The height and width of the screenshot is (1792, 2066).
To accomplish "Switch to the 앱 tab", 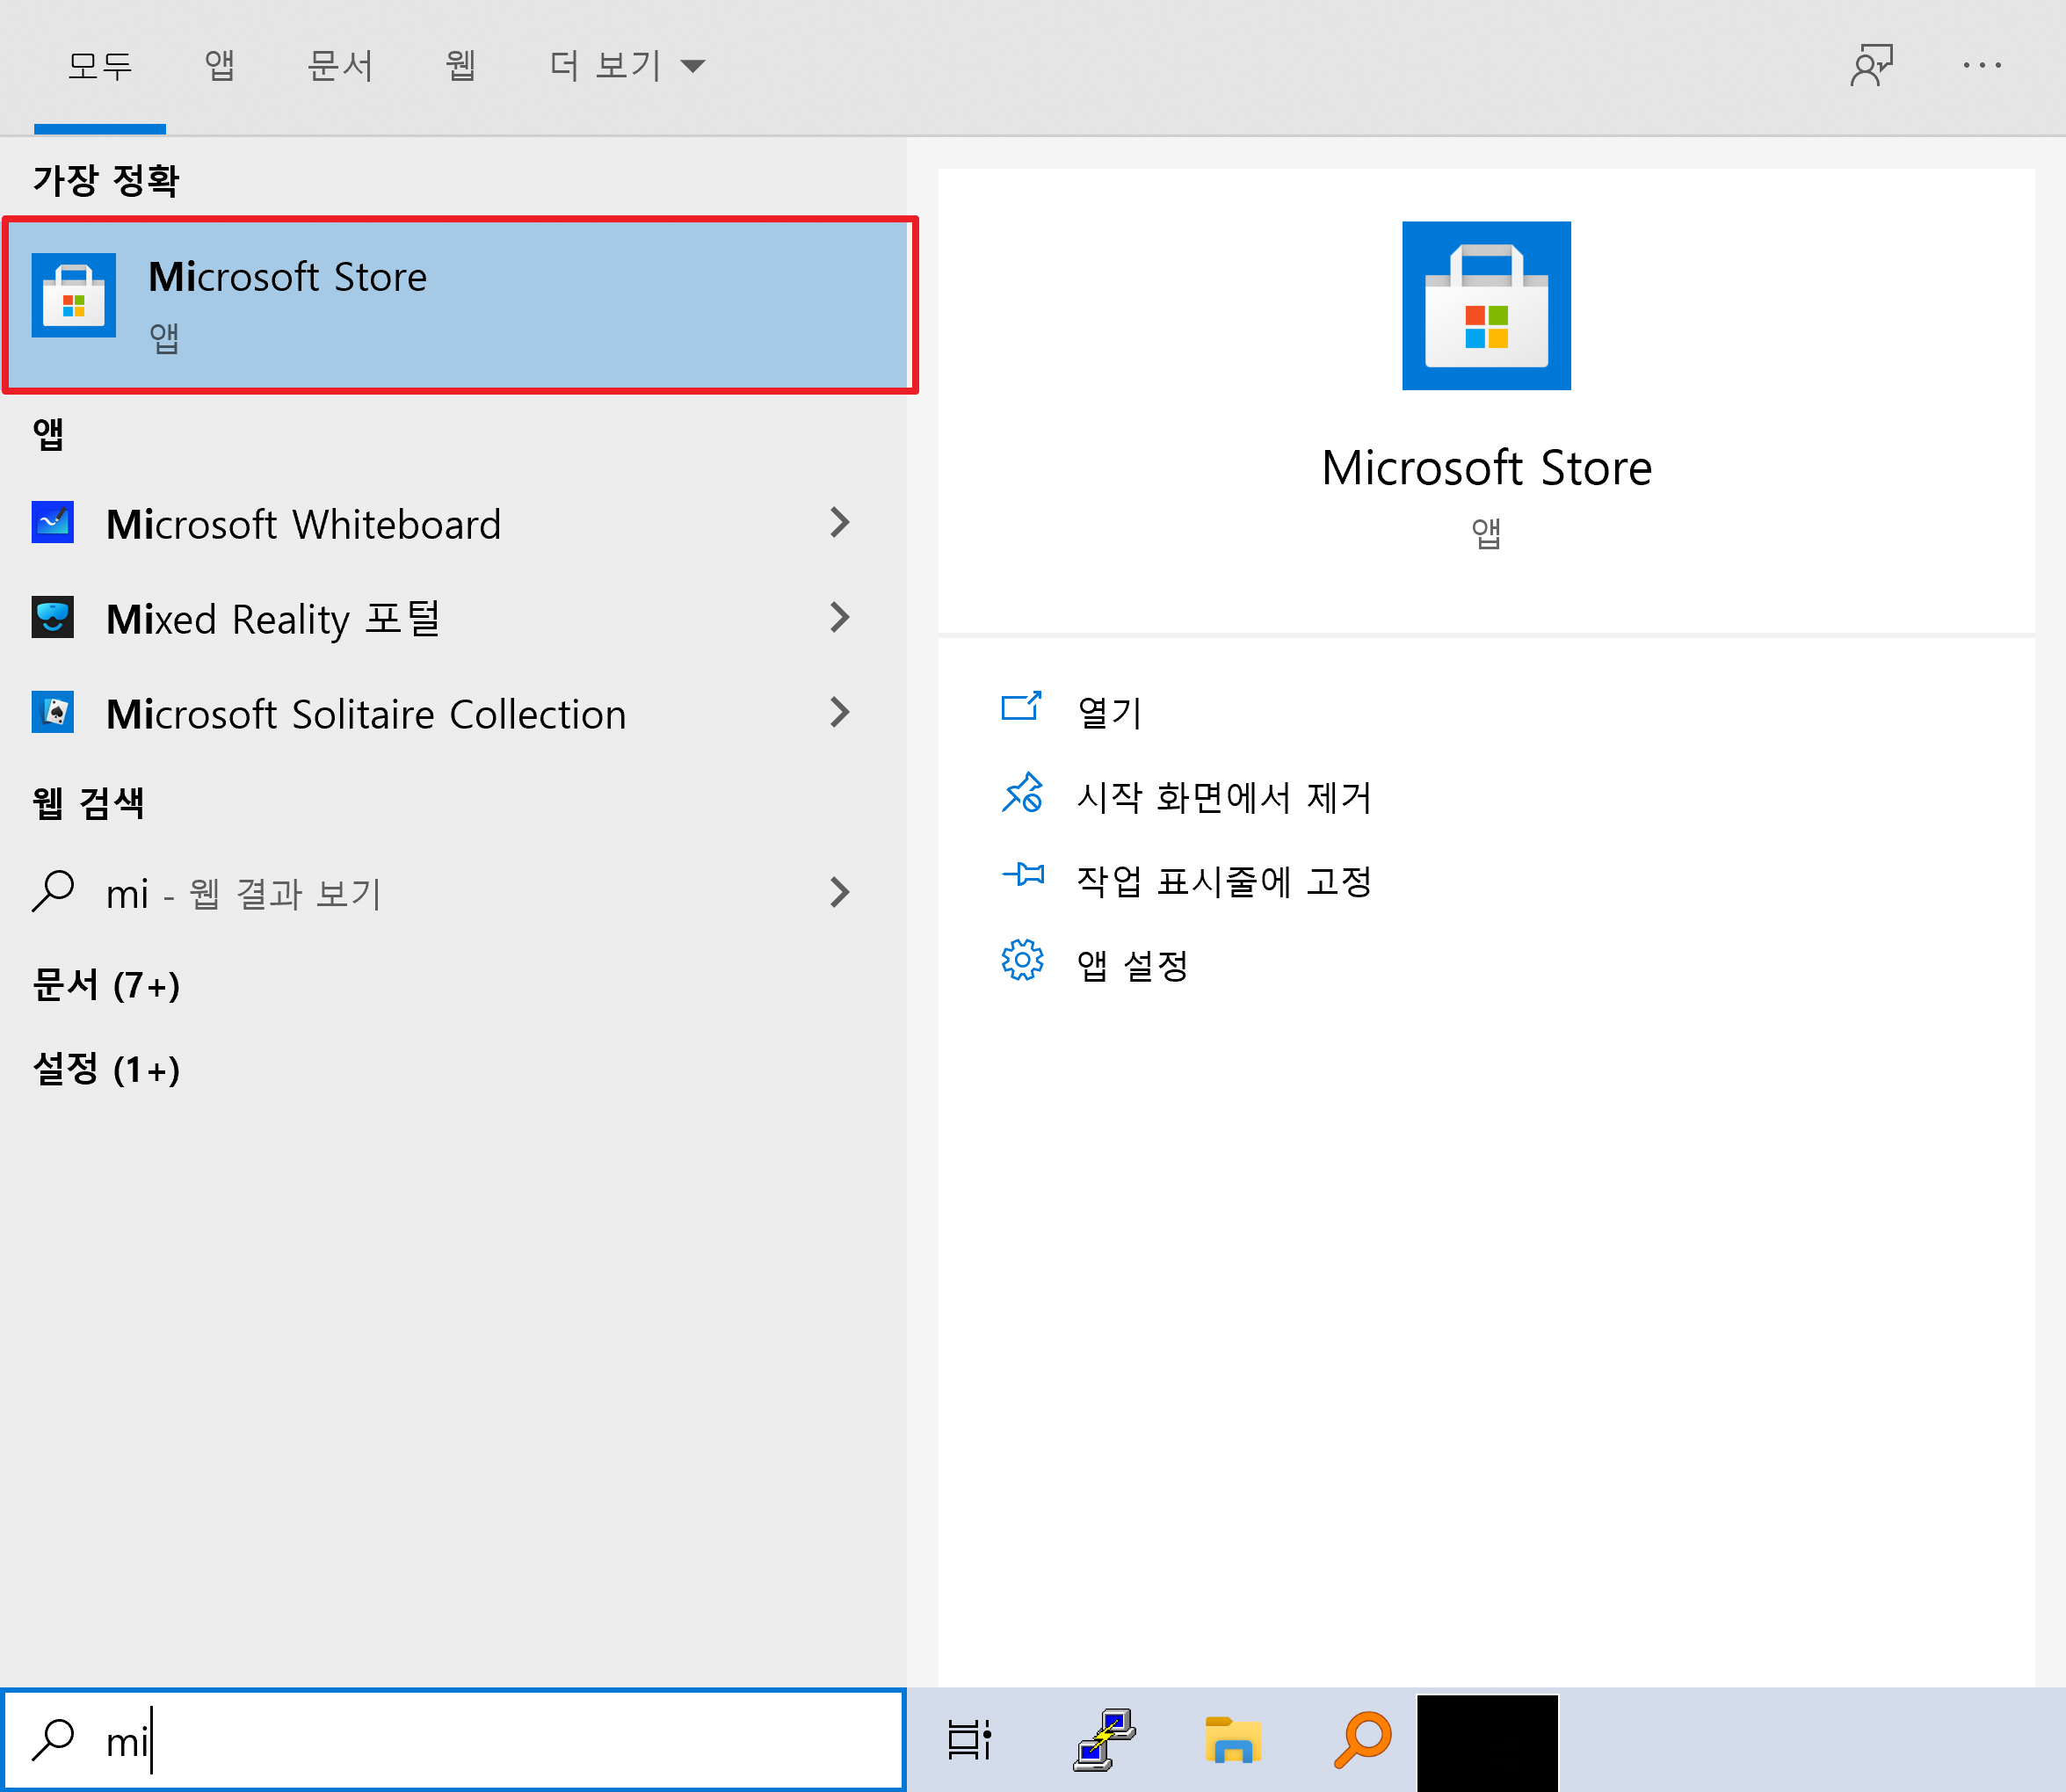I will (219, 66).
